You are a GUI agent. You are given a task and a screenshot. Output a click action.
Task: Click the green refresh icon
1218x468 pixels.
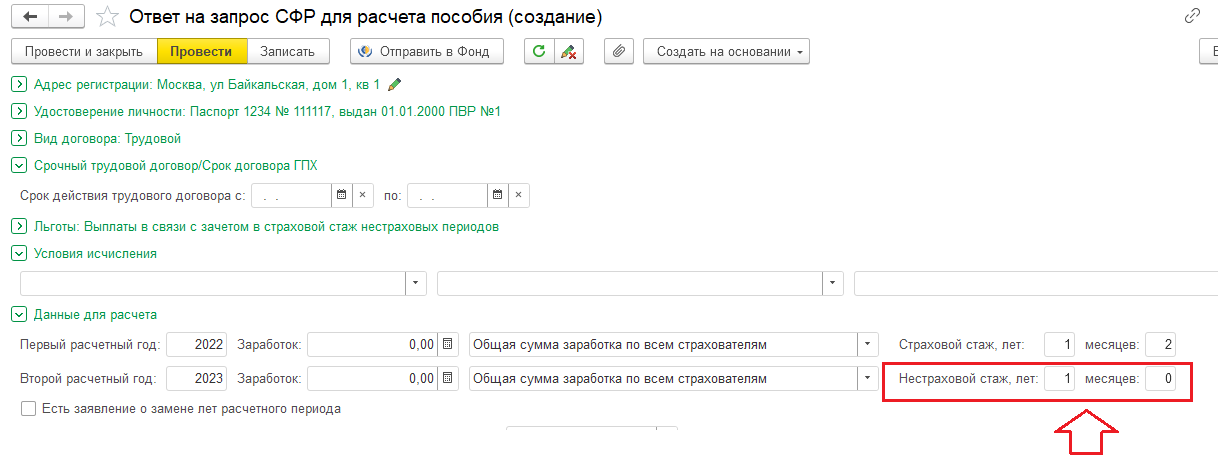[x=540, y=51]
